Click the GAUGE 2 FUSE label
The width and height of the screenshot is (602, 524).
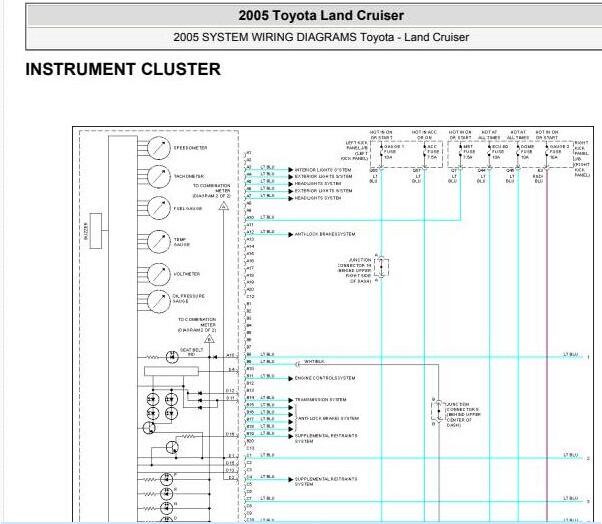point(559,152)
